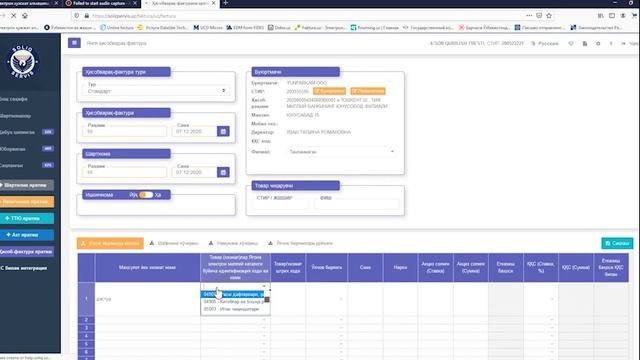The height and width of the screenshot is (360, 640).
Task: Switch language via Русский selector
Action: click(545, 43)
